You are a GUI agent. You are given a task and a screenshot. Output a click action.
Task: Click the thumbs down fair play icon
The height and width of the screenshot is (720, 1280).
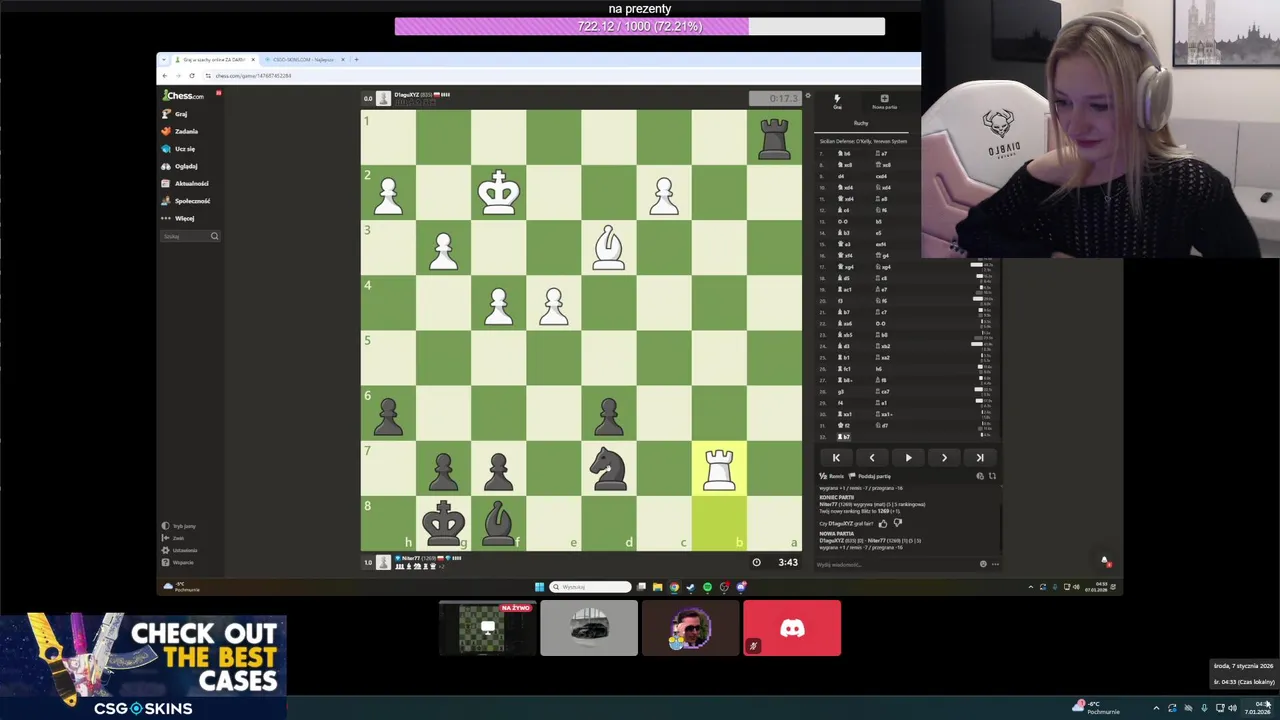pos(897,523)
